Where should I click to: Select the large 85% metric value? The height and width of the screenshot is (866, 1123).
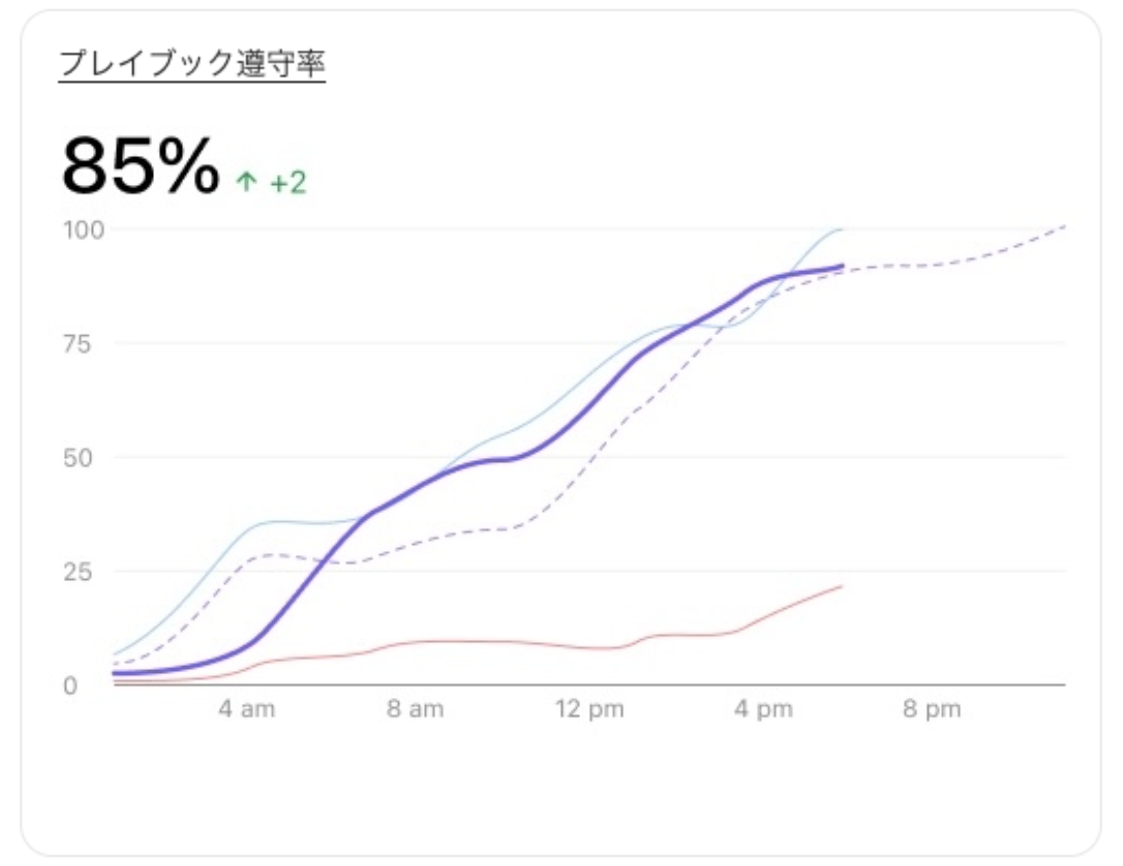pos(139,166)
